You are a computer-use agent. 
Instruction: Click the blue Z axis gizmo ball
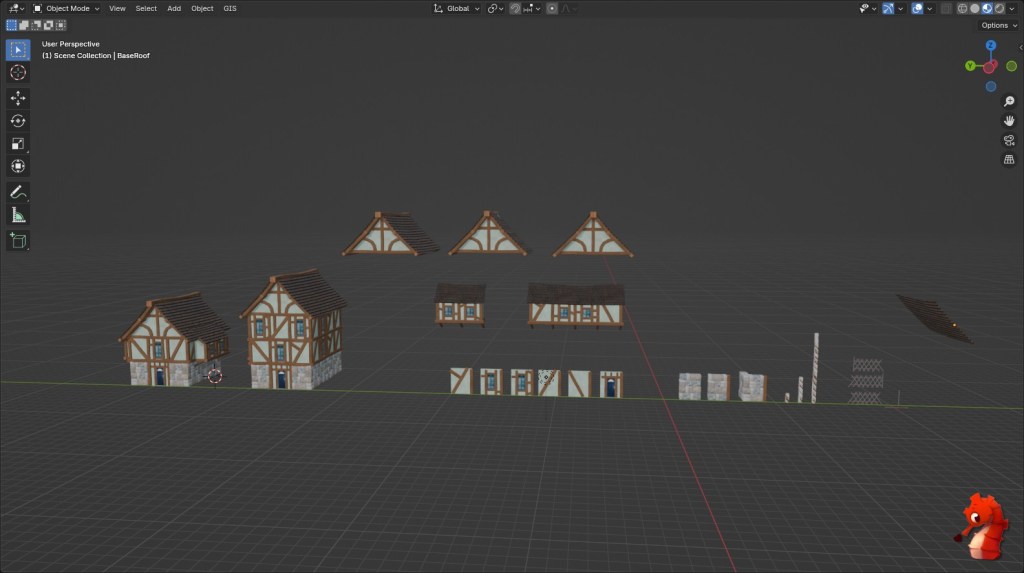[x=990, y=46]
